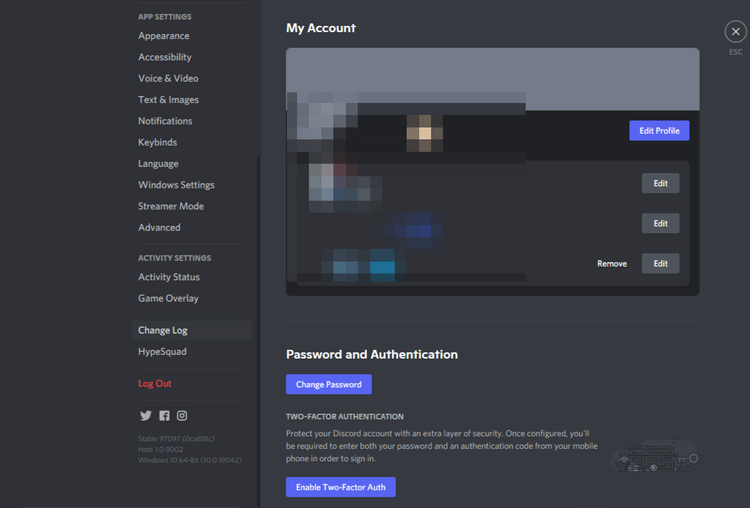Viewport: 750px width, 508px height.
Task: Click the 'Host 1.0.9002' text
Action: click(161, 450)
